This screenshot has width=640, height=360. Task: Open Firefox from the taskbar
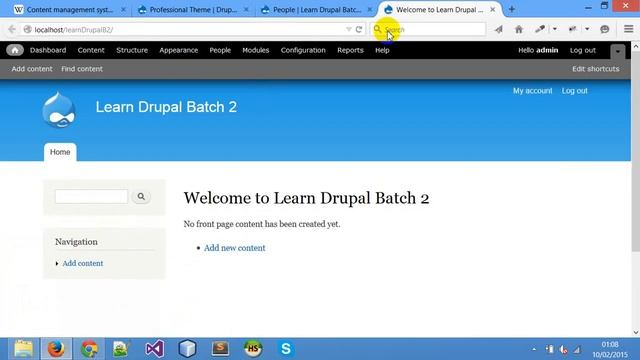point(56,349)
